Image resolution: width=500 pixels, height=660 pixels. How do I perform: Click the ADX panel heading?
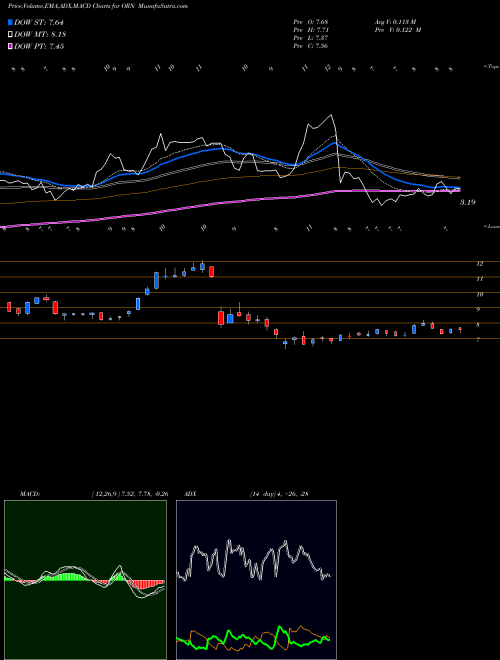(x=190, y=494)
